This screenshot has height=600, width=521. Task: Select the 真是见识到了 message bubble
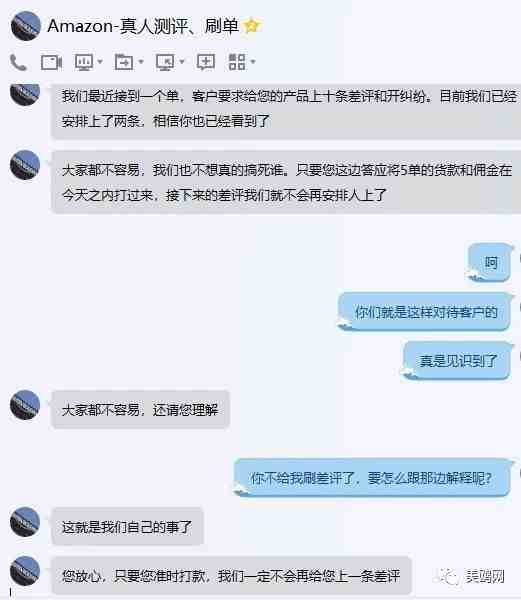[457, 361]
